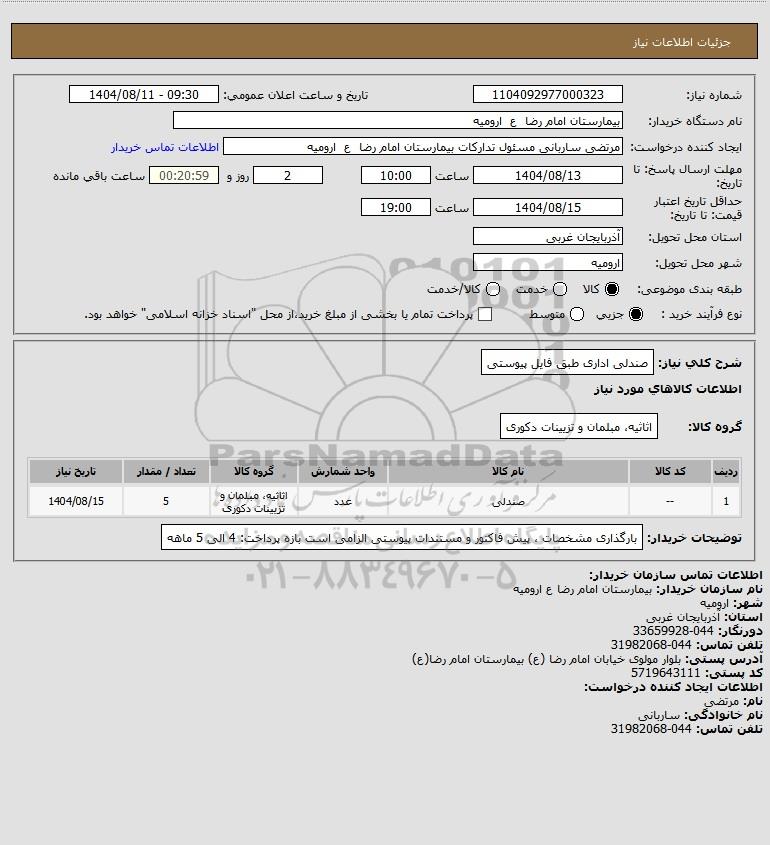Click the buyer notes text field

click(402, 538)
